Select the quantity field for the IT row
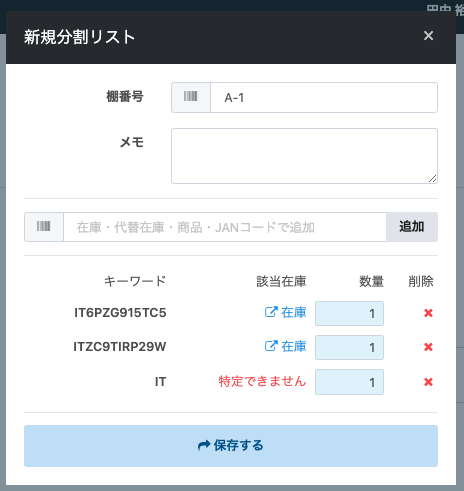The image size is (464, 491). (349, 382)
